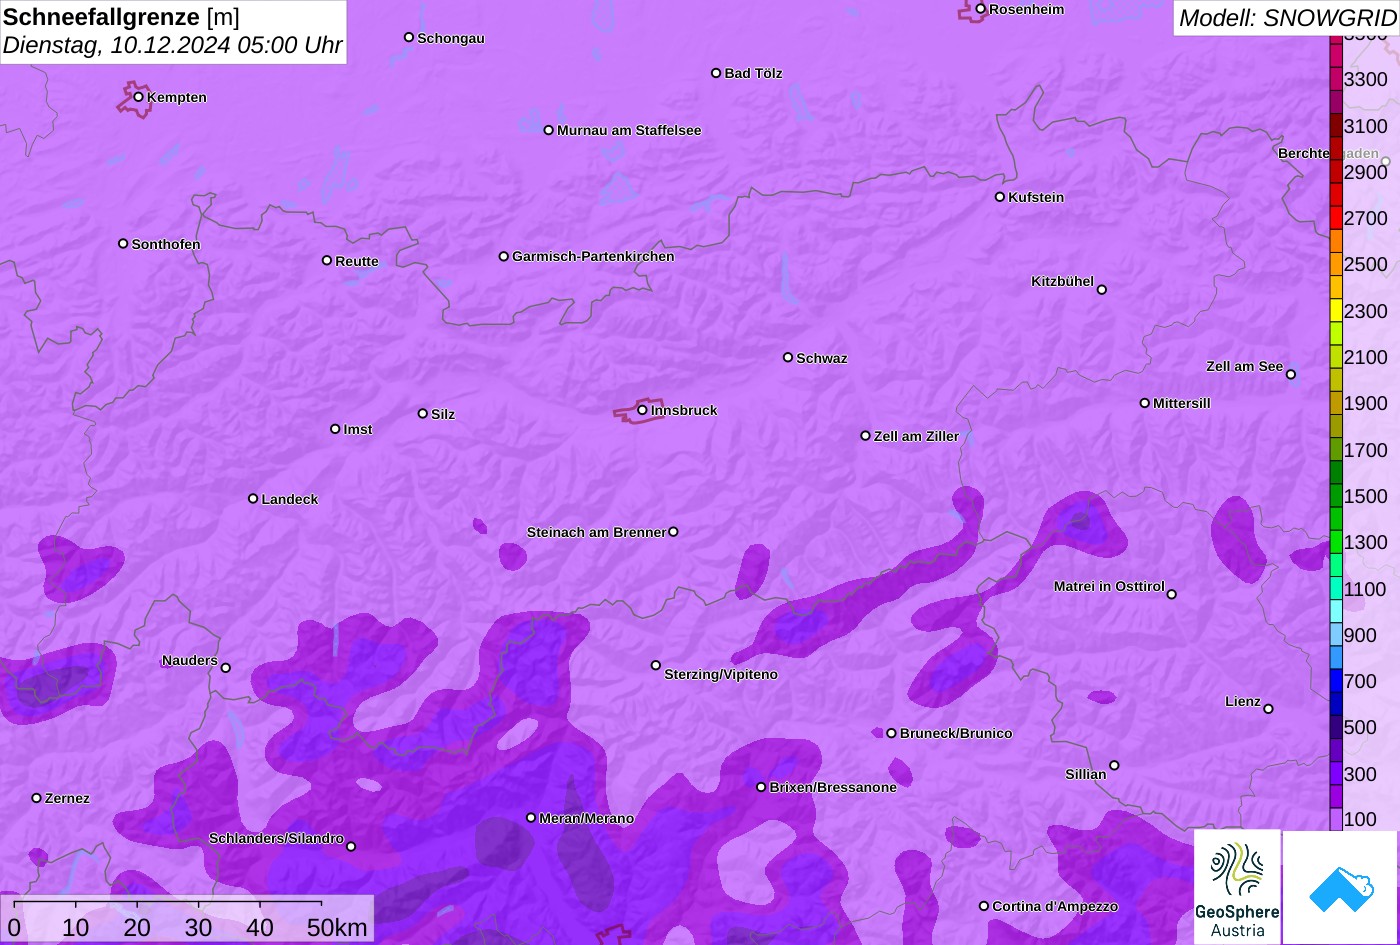Click the "Sonthofen" town label
The image size is (1400, 945).
tap(166, 244)
